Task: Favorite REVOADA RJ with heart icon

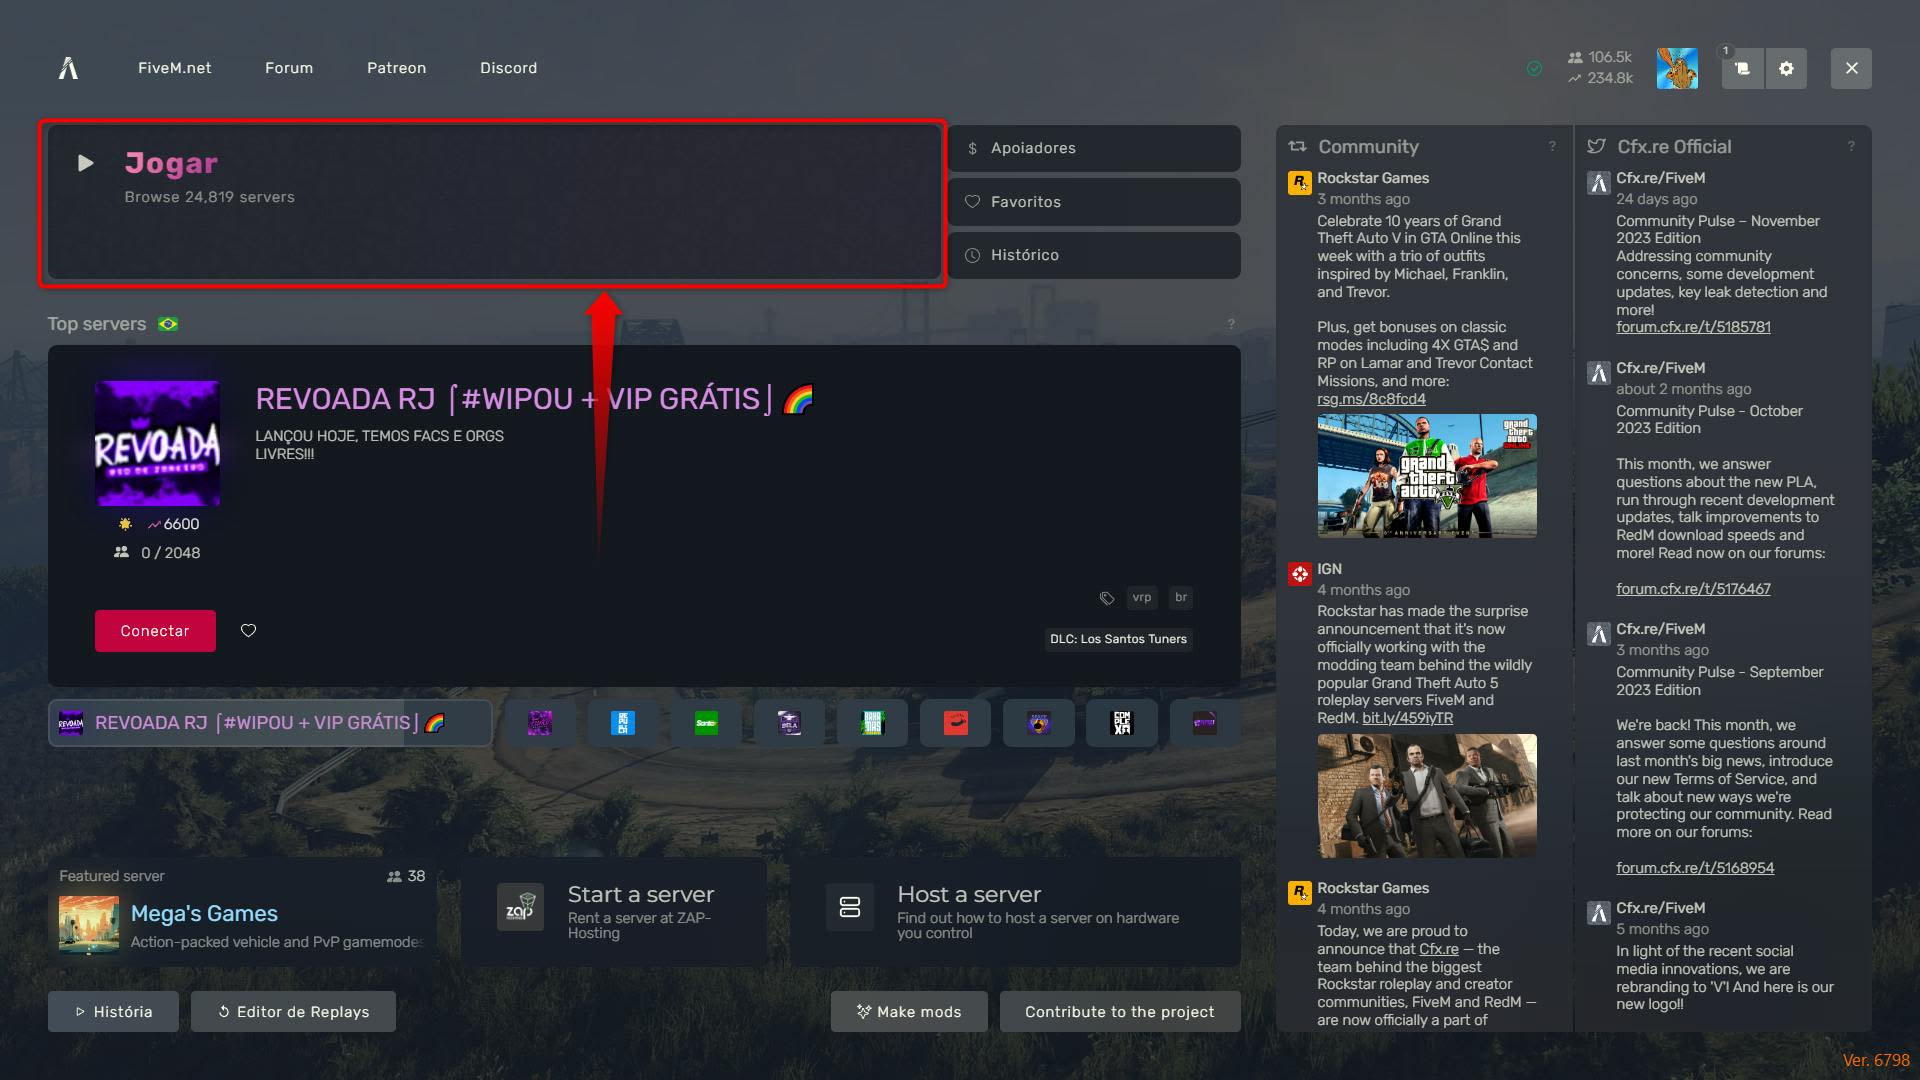Action: [248, 631]
